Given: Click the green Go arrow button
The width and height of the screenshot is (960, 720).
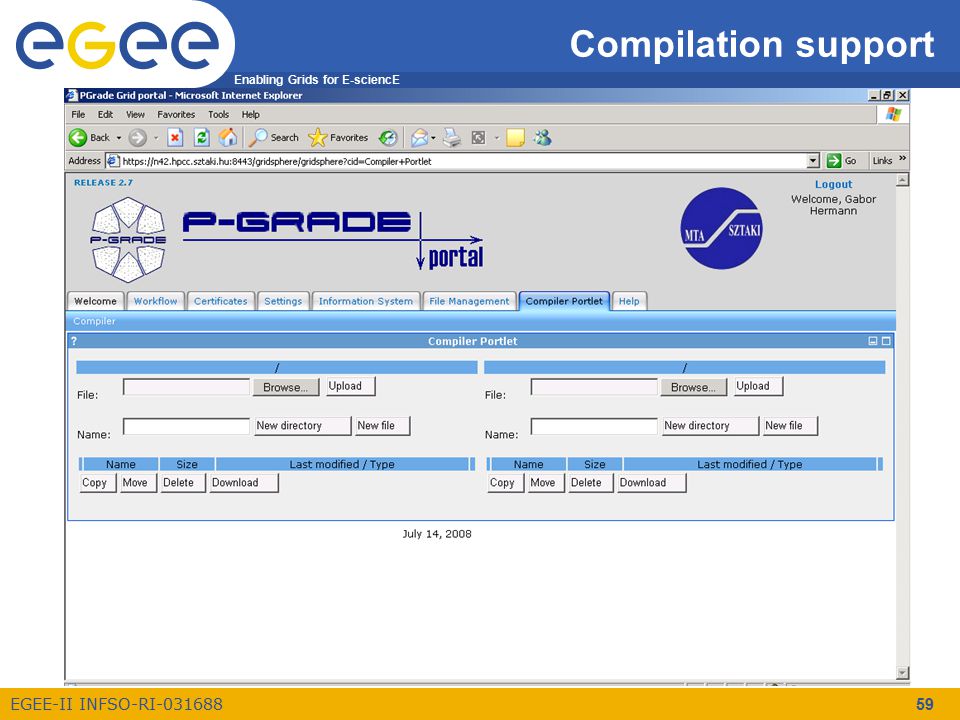Looking at the screenshot, I should [x=834, y=161].
